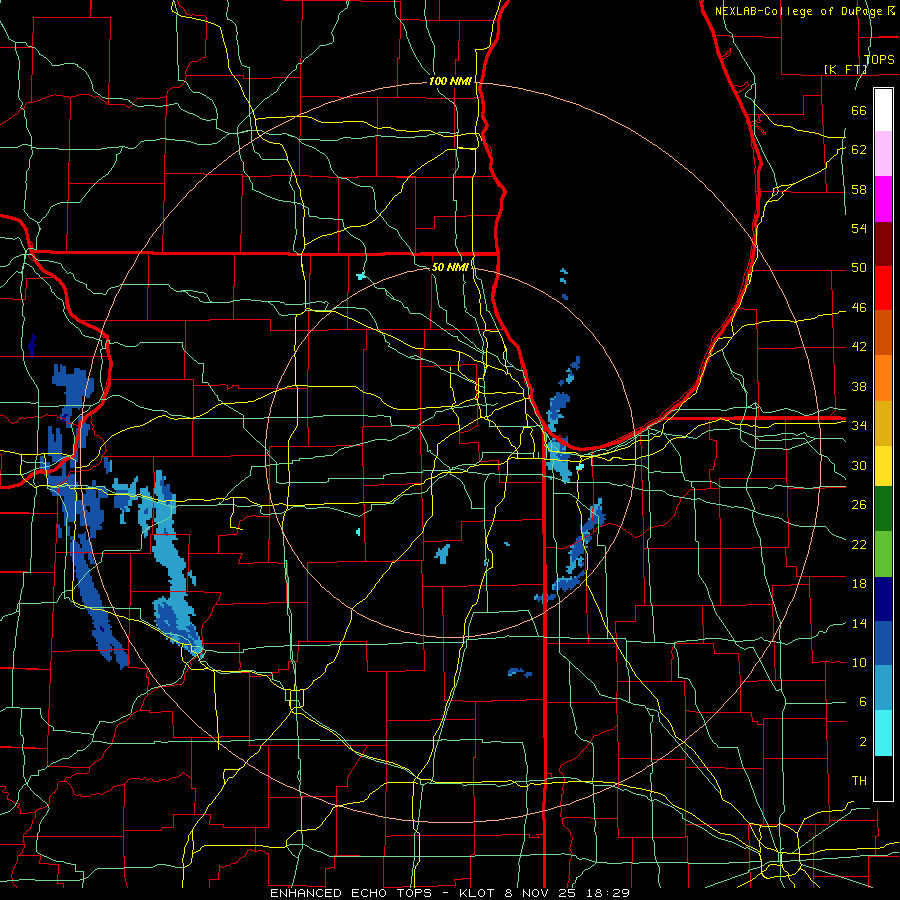Screen dimensions: 900x900
Task: Click the bright yellow legend swatch
Action: (883, 465)
